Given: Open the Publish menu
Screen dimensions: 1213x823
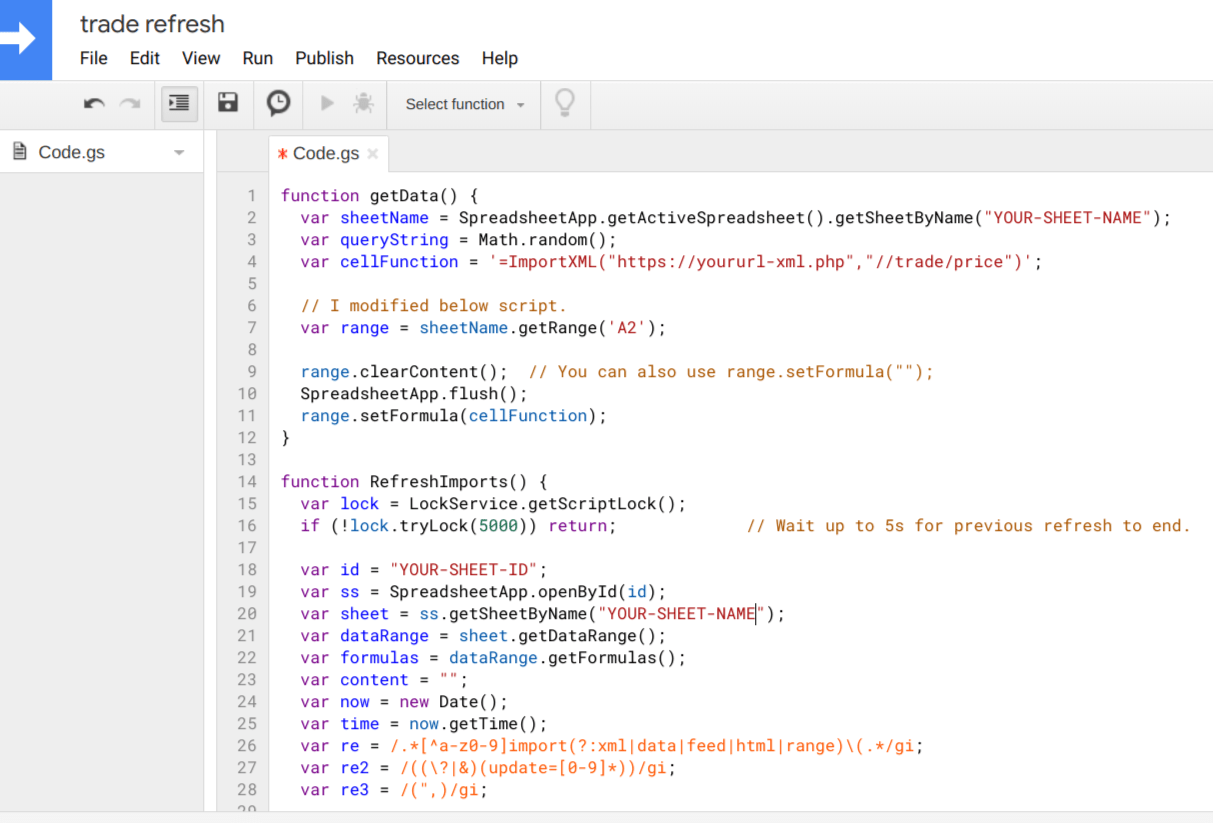Looking at the screenshot, I should pyautogui.click(x=325, y=58).
